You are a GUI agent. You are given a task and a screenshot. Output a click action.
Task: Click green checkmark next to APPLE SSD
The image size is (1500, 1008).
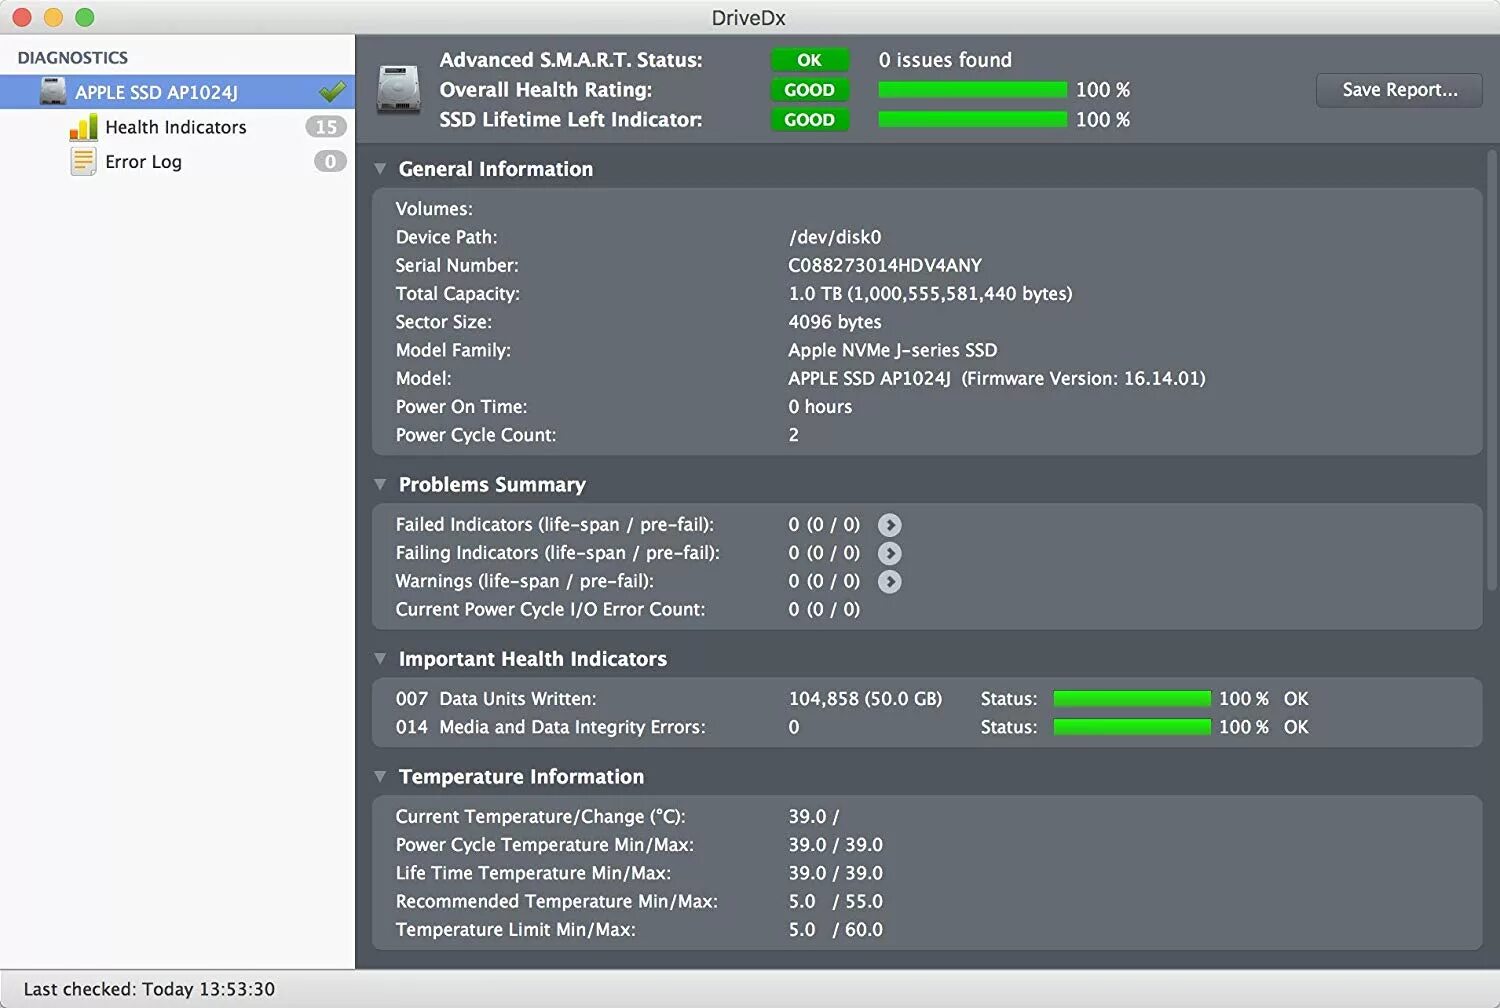332,92
